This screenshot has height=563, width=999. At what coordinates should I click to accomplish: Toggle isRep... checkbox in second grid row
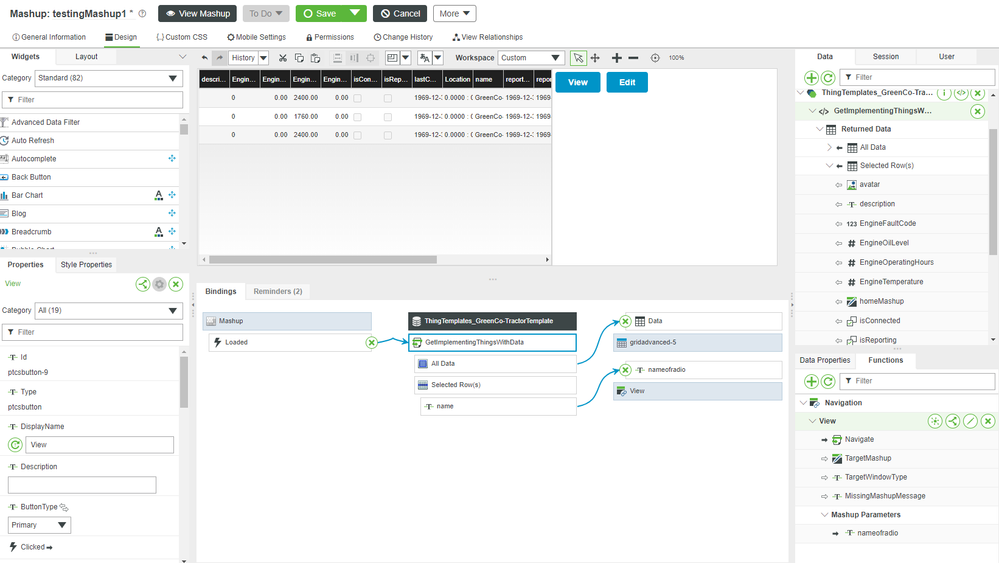click(387, 117)
